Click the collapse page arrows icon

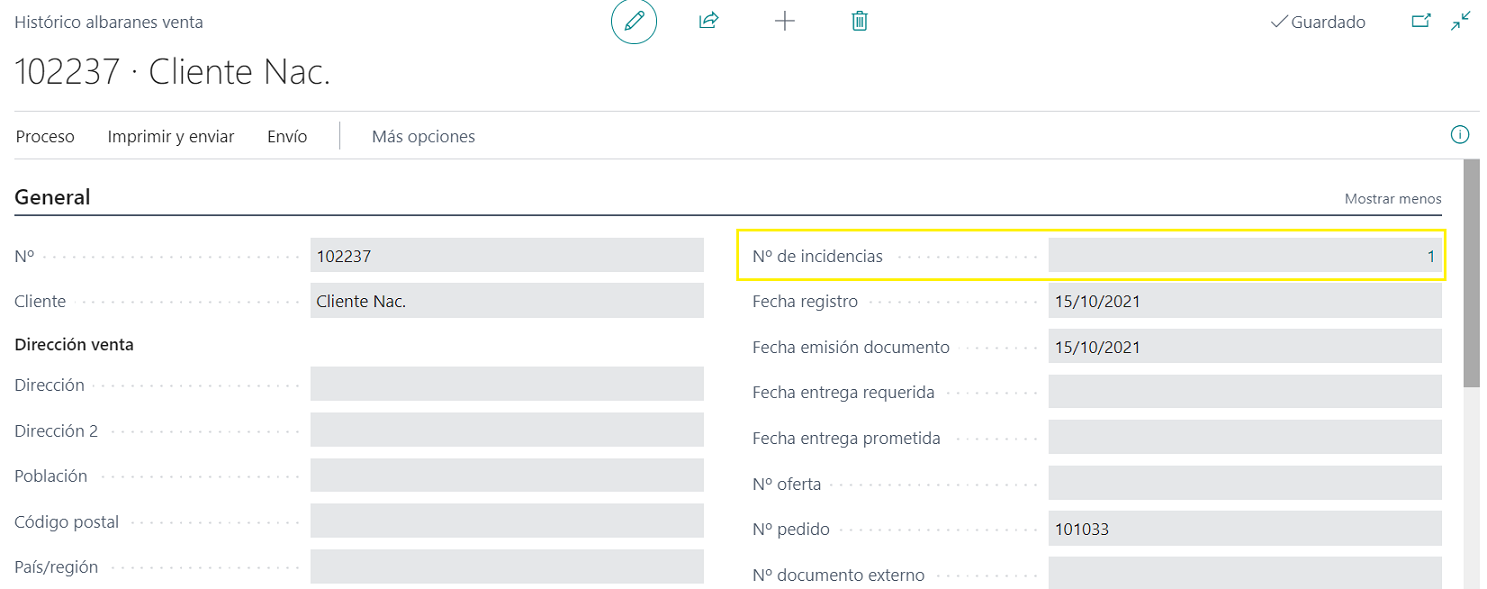[x=1461, y=21]
